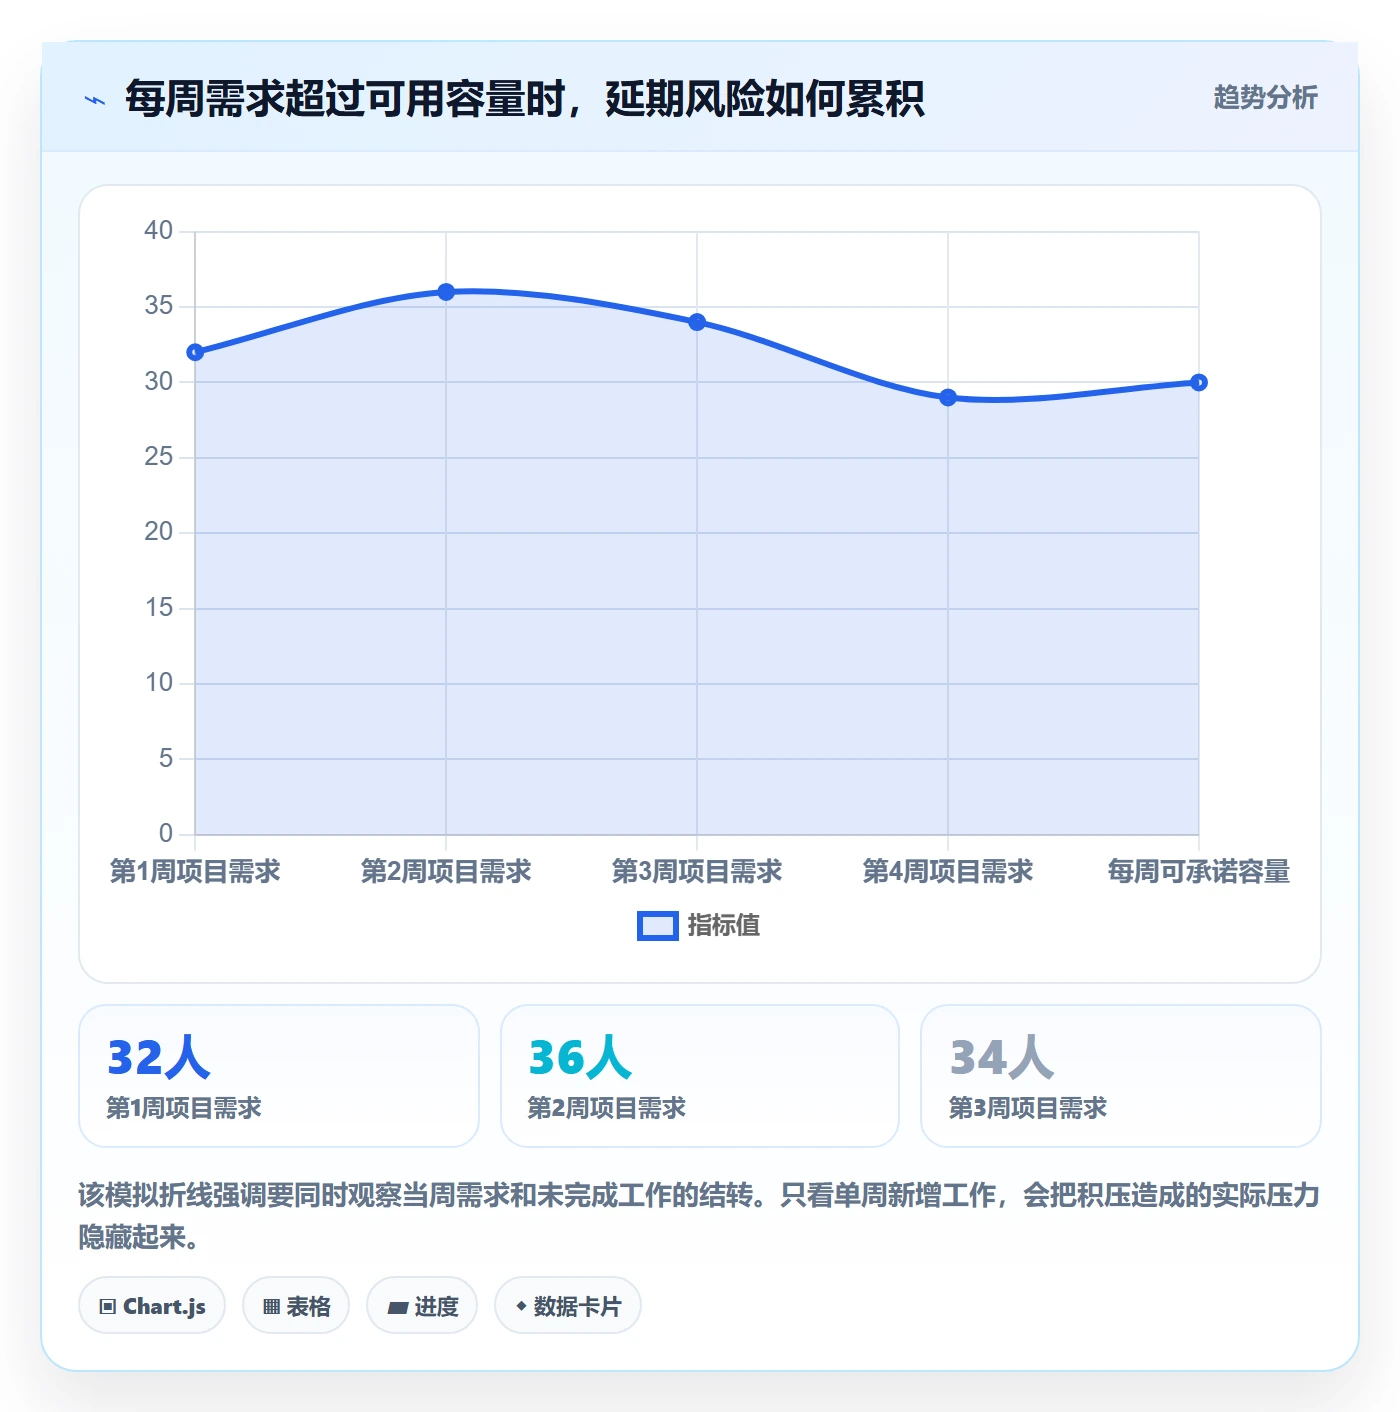The width and height of the screenshot is (1400, 1412).
Task: Click the 第3周项目需求 caption under 34人
Action: [x=1028, y=1108]
